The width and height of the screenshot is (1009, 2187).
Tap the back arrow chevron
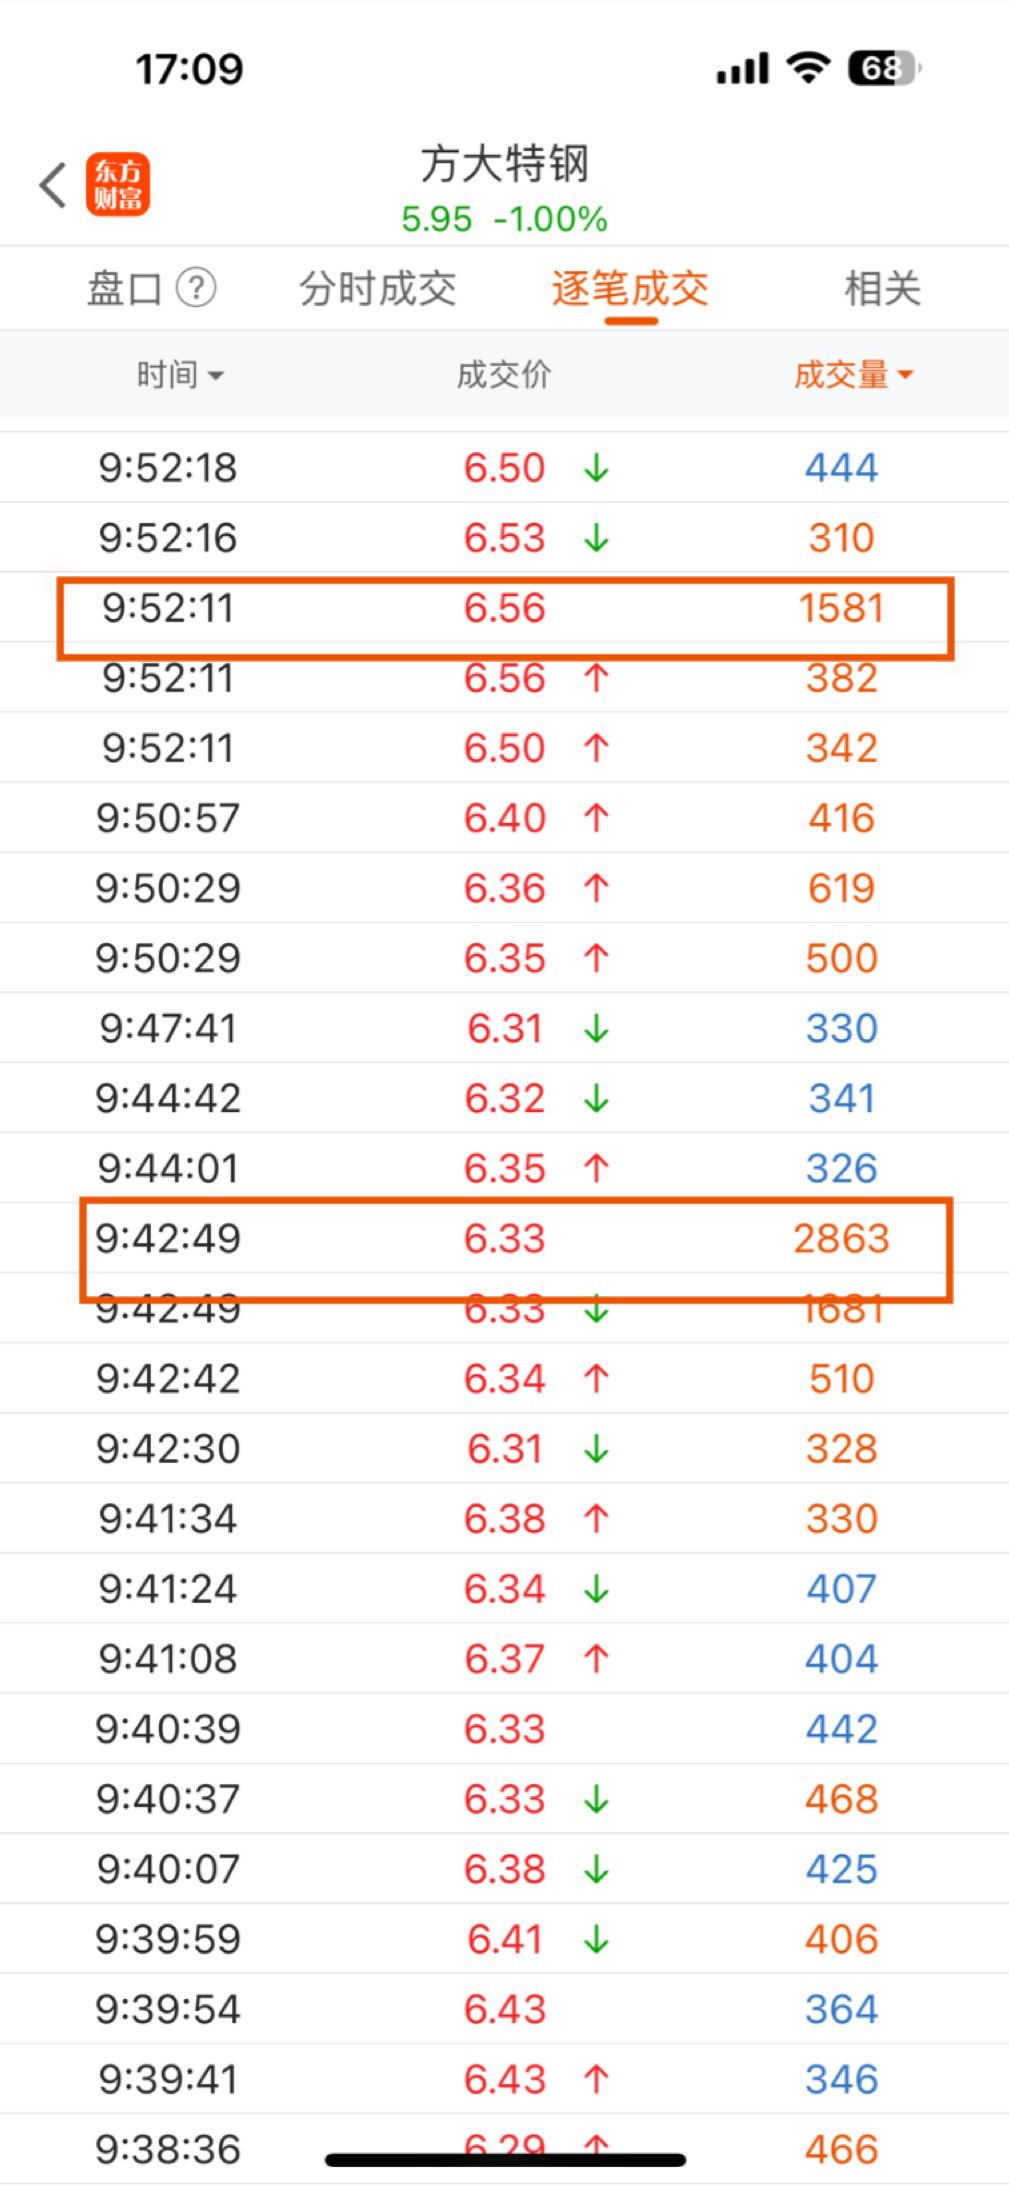click(x=52, y=185)
